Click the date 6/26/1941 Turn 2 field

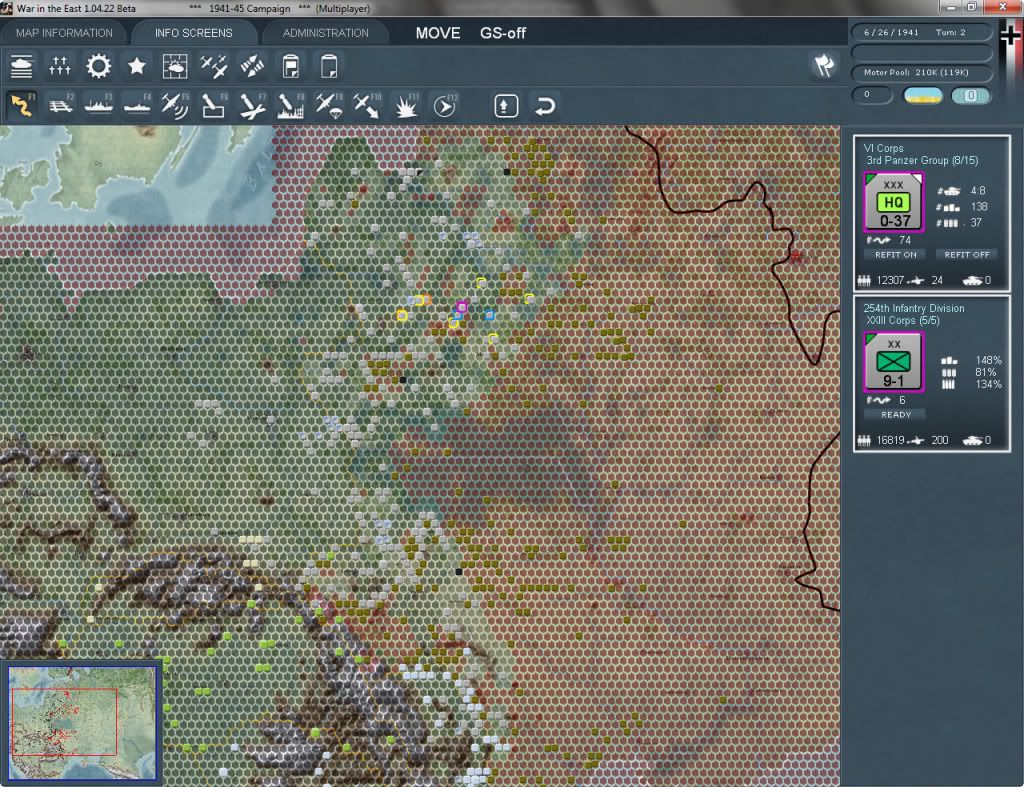(x=921, y=32)
